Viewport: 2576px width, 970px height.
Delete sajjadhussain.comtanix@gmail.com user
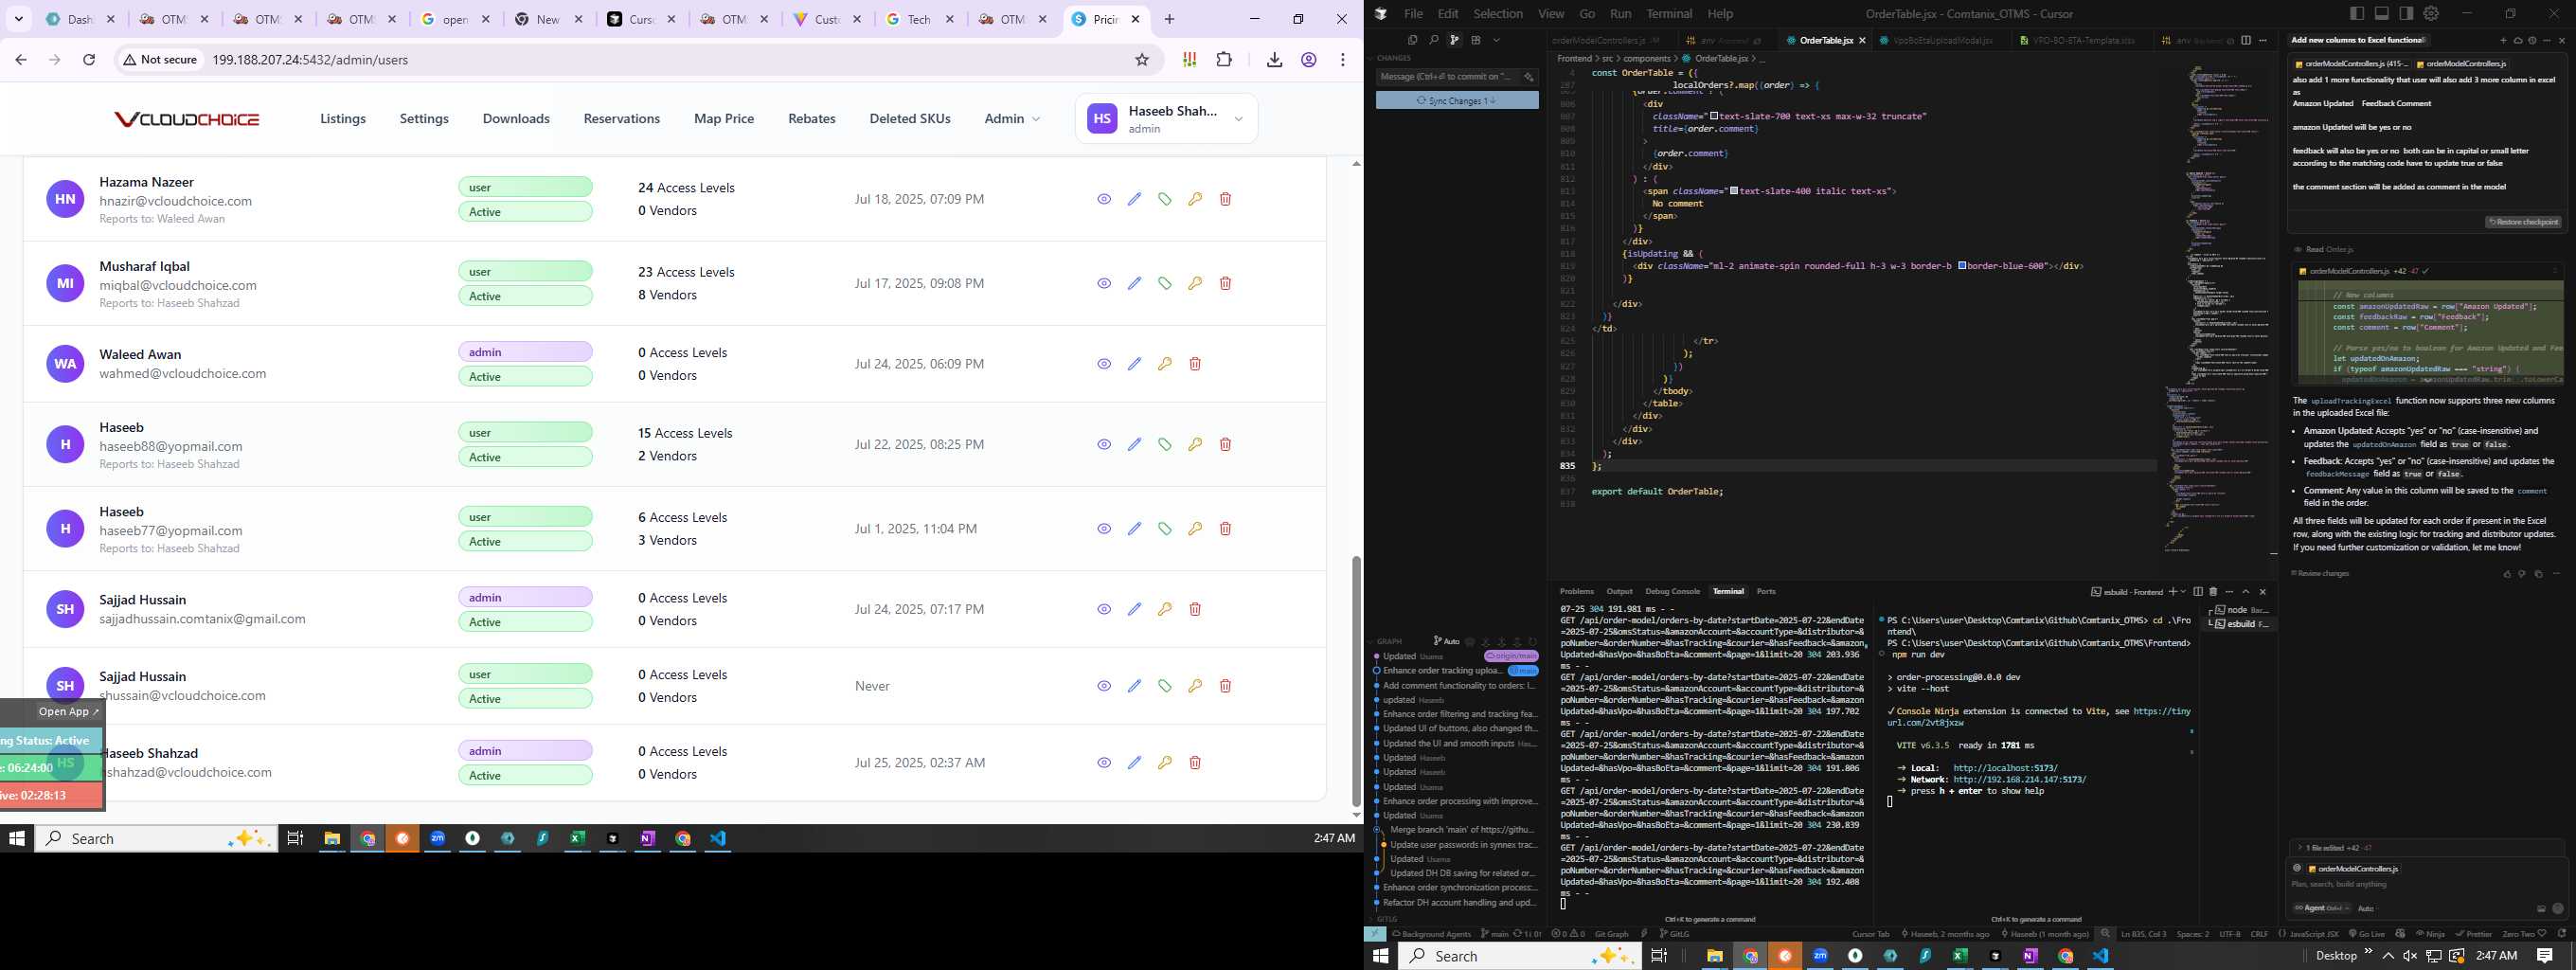click(1195, 609)
